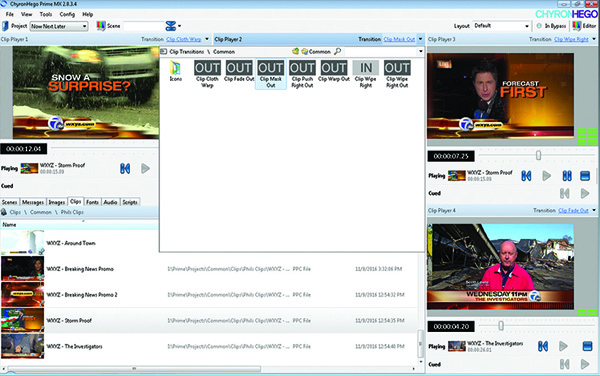600x376 pixels.
Task: Open the Icons folder in Clip Transitions
Action: 176,71
